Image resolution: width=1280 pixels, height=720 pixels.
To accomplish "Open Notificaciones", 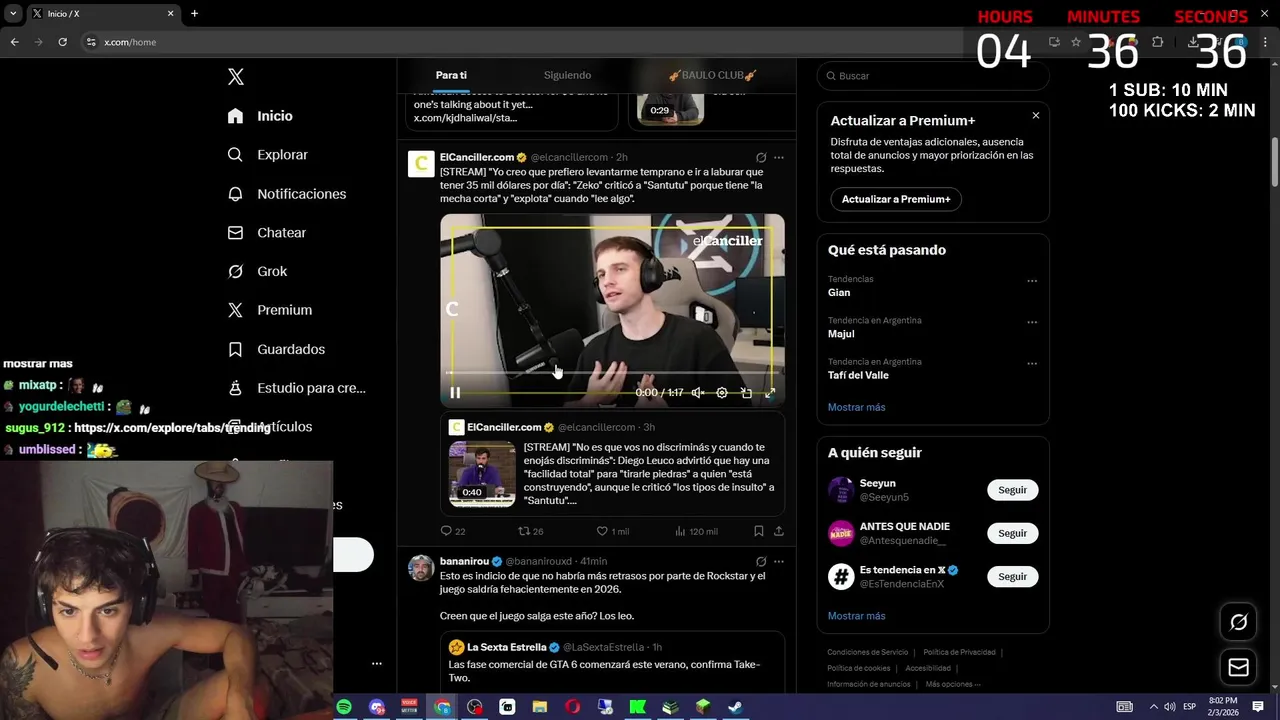I will point(286,194).
